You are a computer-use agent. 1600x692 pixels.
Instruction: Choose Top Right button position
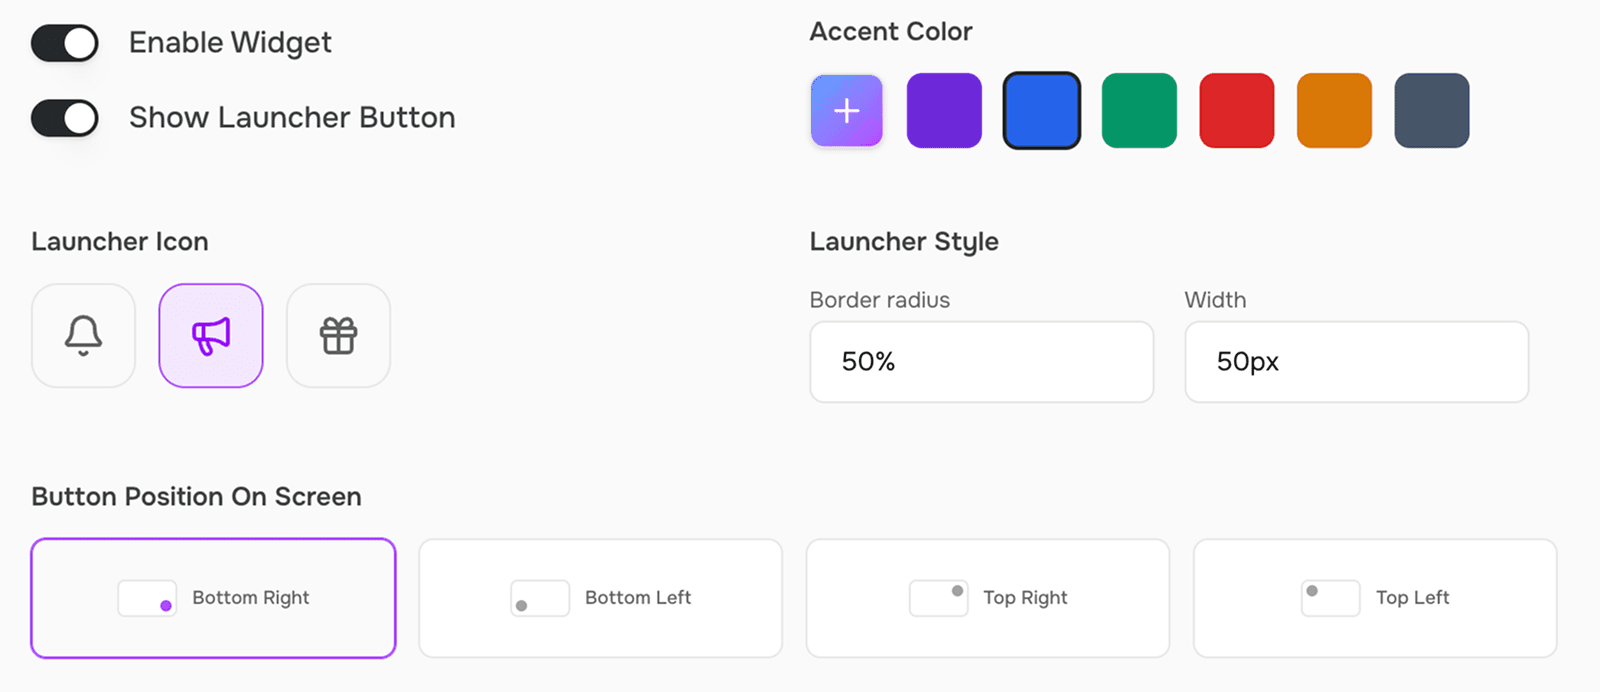coord(986,598)
